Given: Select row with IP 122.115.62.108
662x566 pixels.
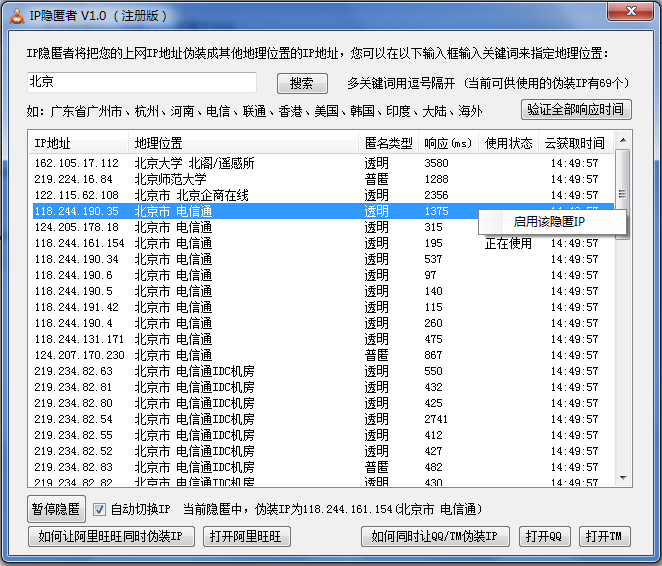Looking at the screenshot, I should 323,195.
